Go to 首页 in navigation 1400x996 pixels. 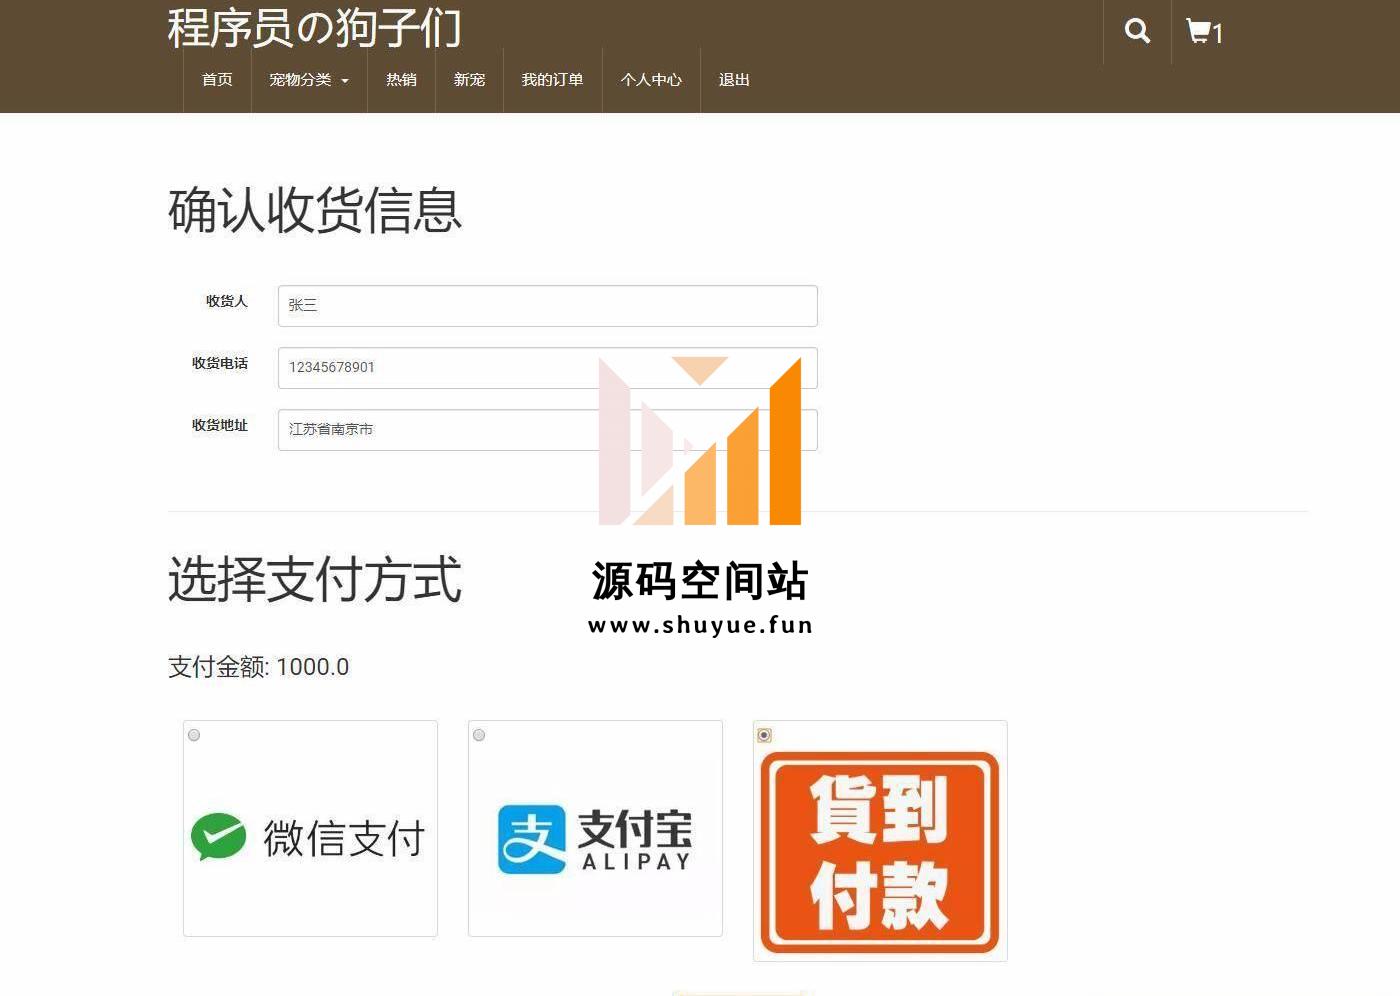tap(217, 80)
